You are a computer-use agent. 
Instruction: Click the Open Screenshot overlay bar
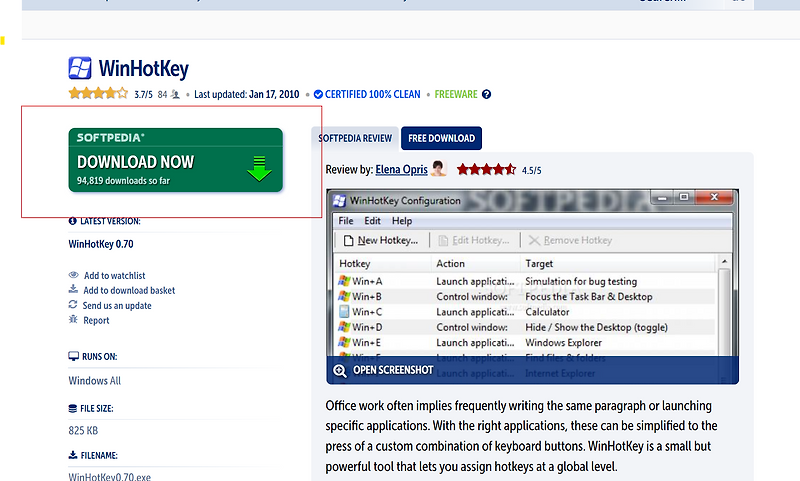pyautogui.click(x=533, y=370)
